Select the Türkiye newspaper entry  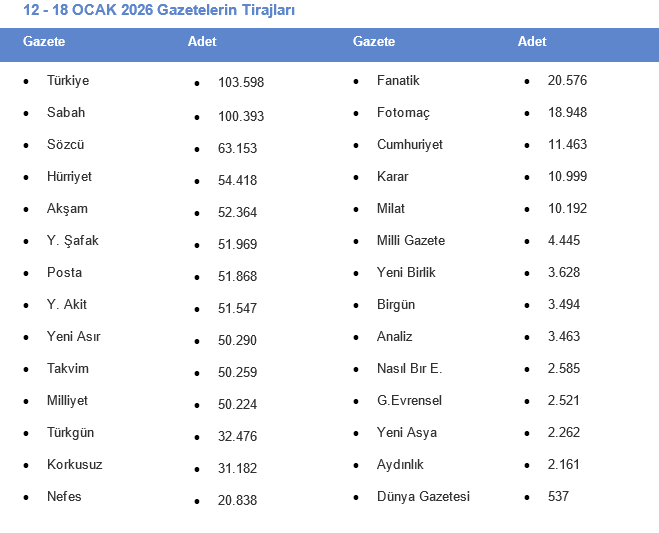pos(68,81)
